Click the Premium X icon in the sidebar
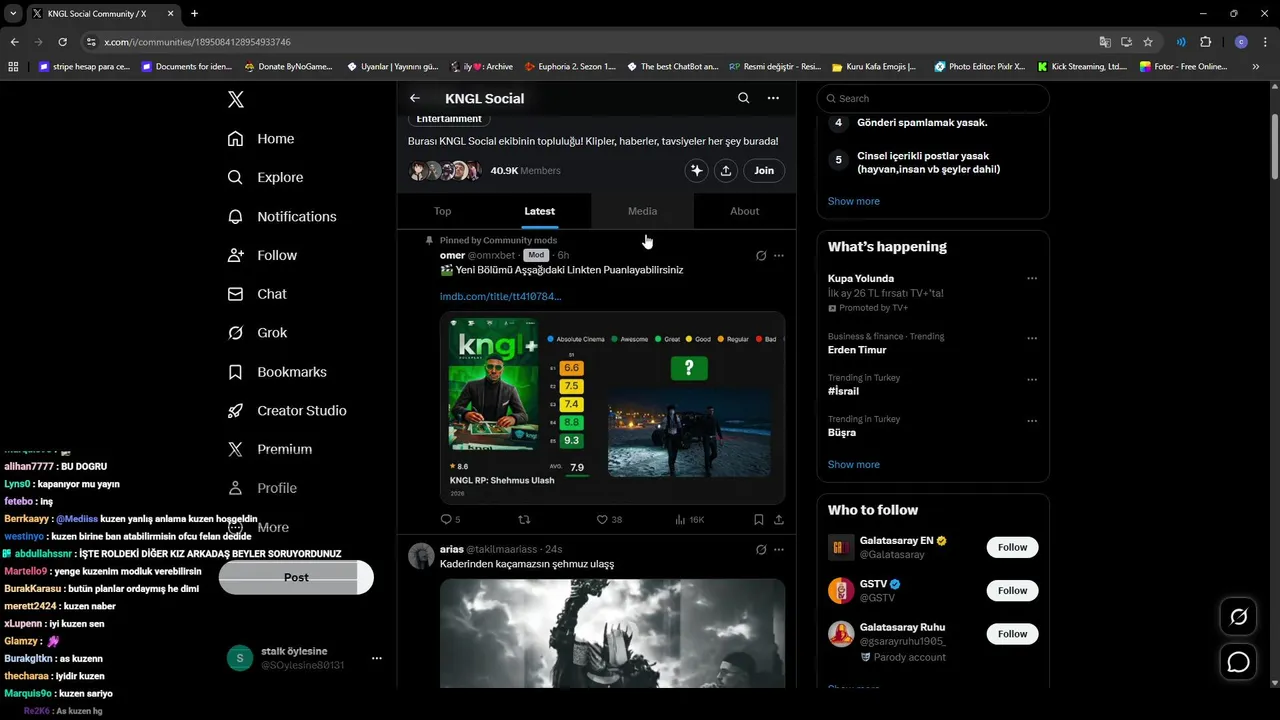The image size is (1280, 720). pos(235,450)
